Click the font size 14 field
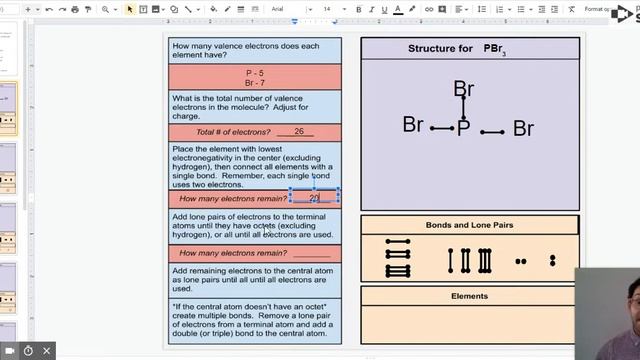Viewport: 640px width, 360px height. [327, 9]
